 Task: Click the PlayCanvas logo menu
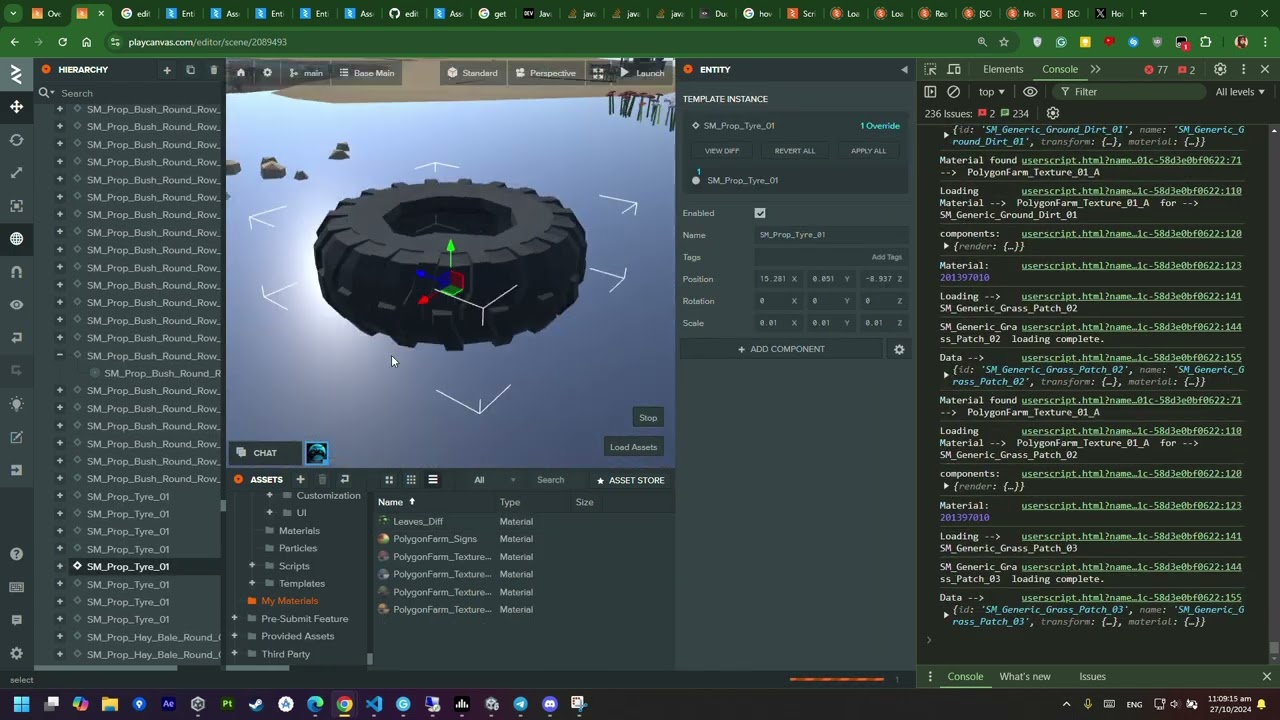pyautogui.click(x=16, y=74)
